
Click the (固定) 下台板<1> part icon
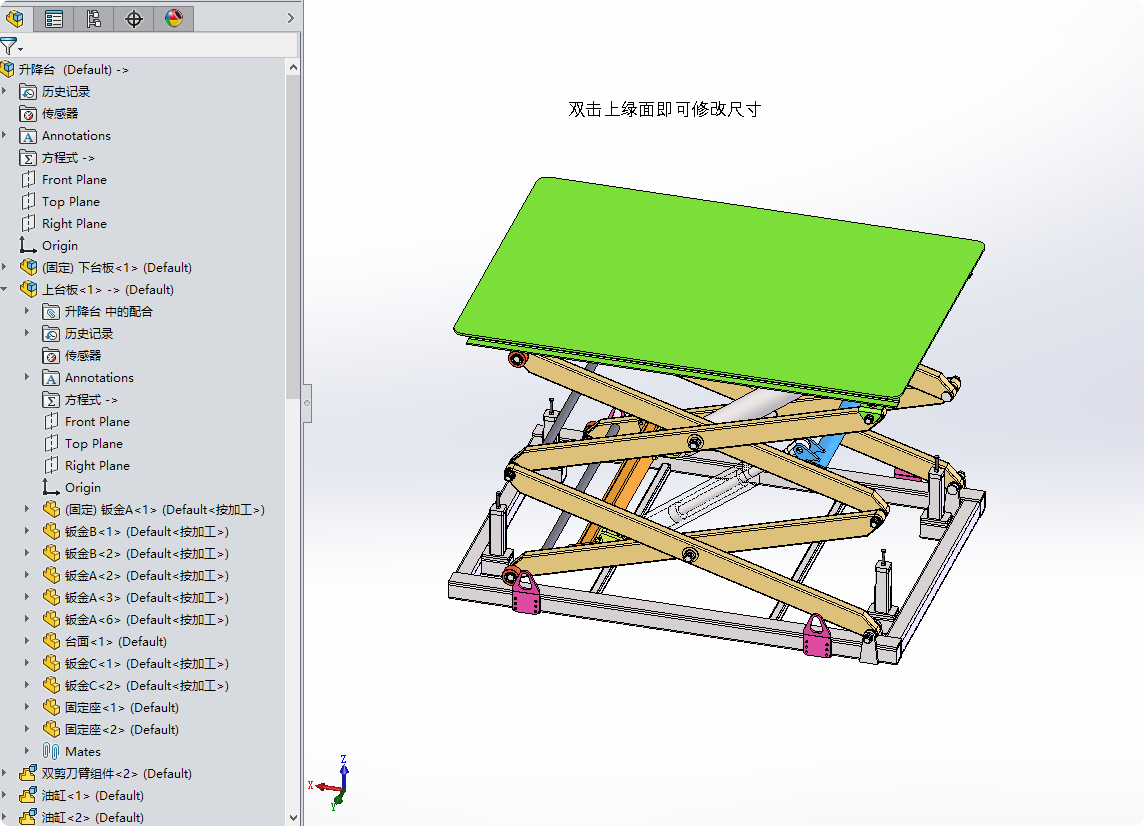28,267
